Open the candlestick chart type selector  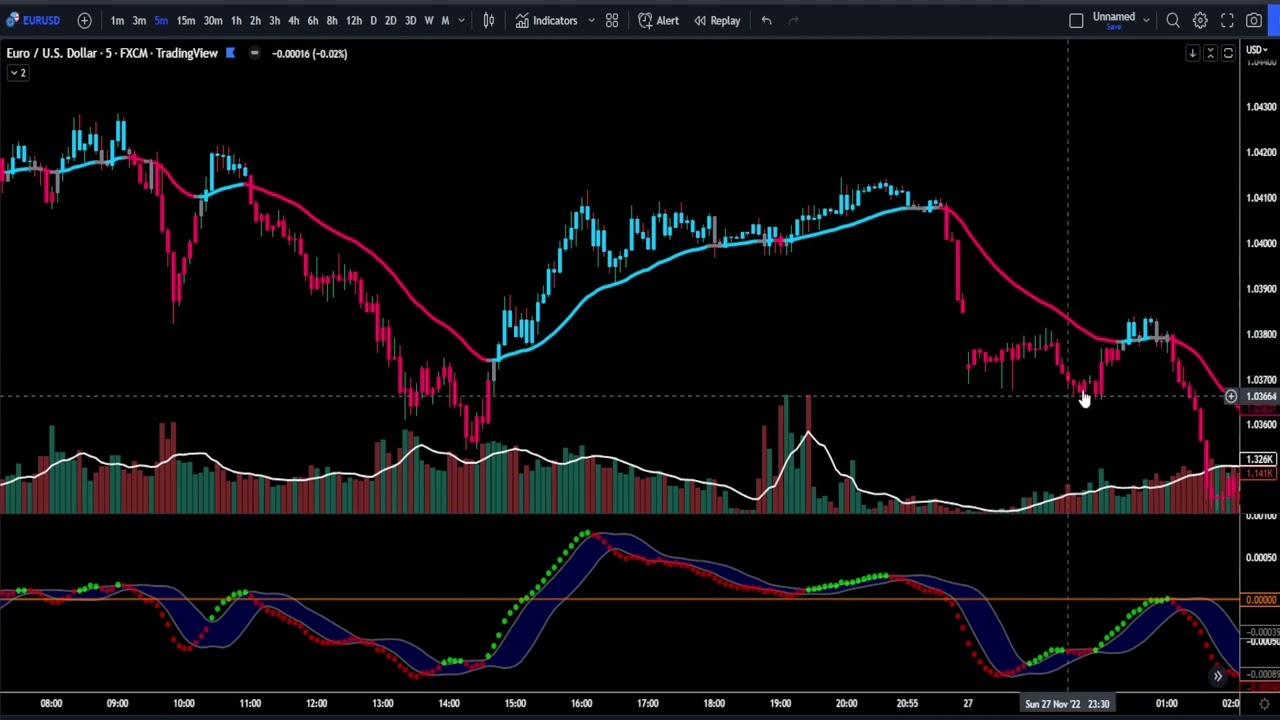tap(489, 20)
